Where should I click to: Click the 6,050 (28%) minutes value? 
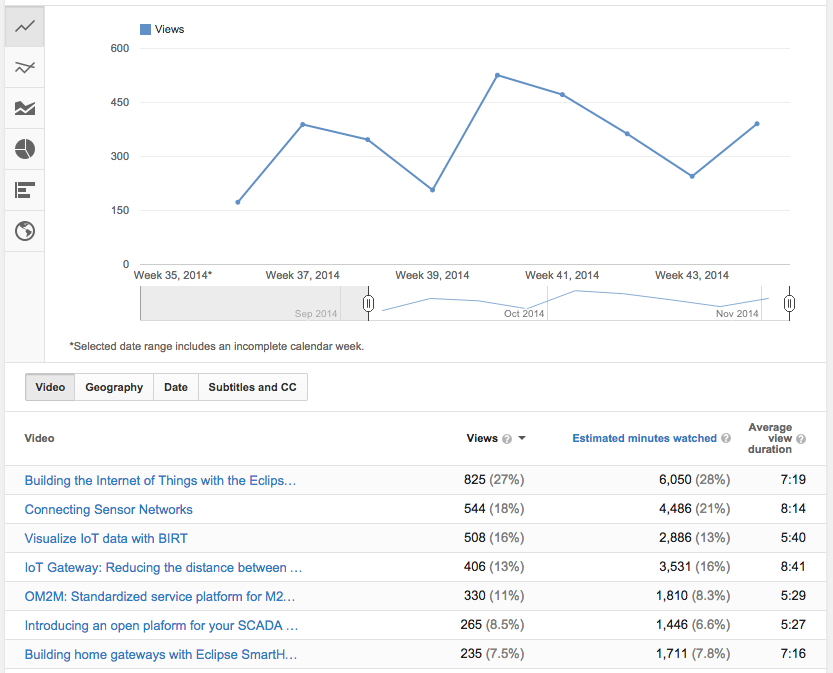click(694, 480)
